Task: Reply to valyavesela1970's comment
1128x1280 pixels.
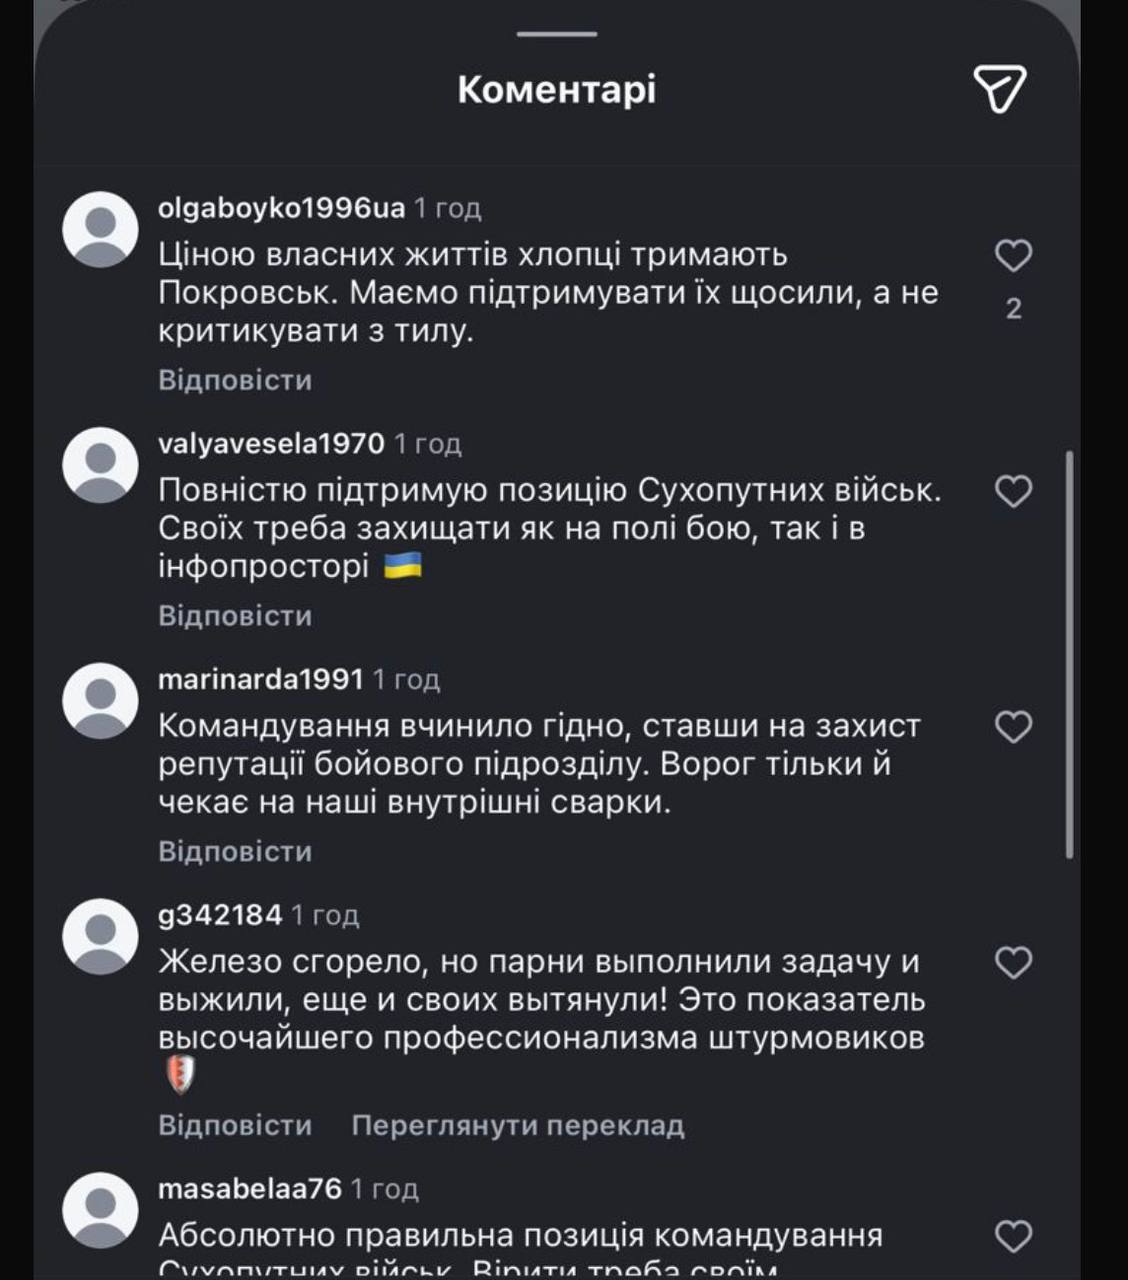Action: point(235,616)
